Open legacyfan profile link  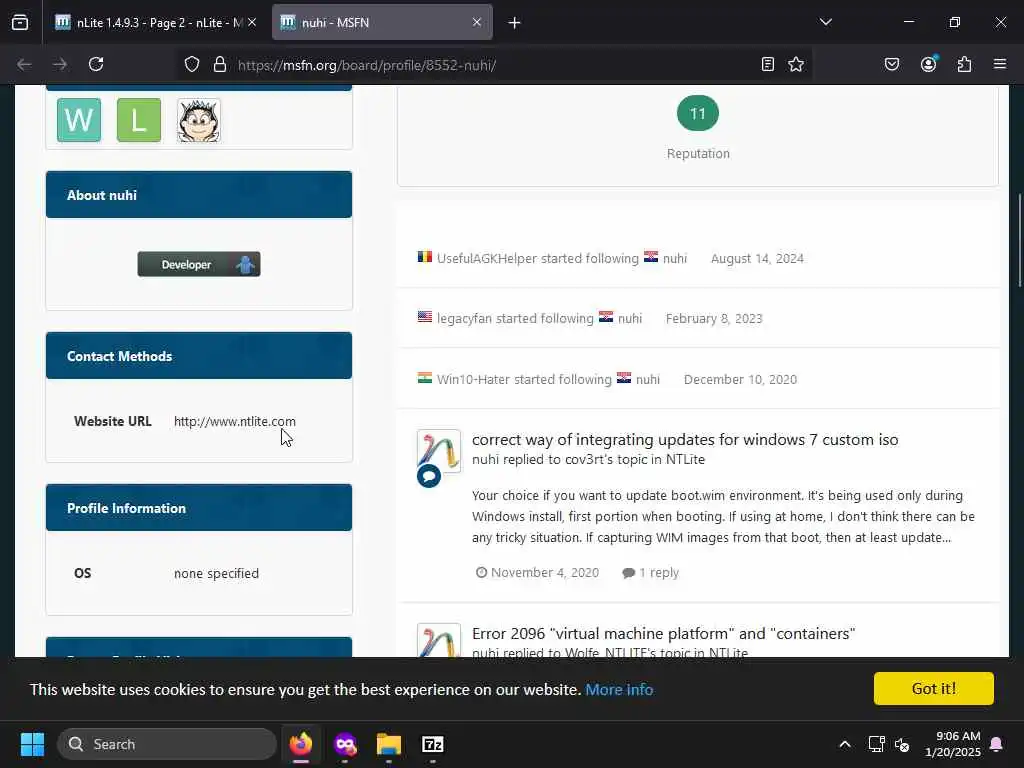(464, 318)
